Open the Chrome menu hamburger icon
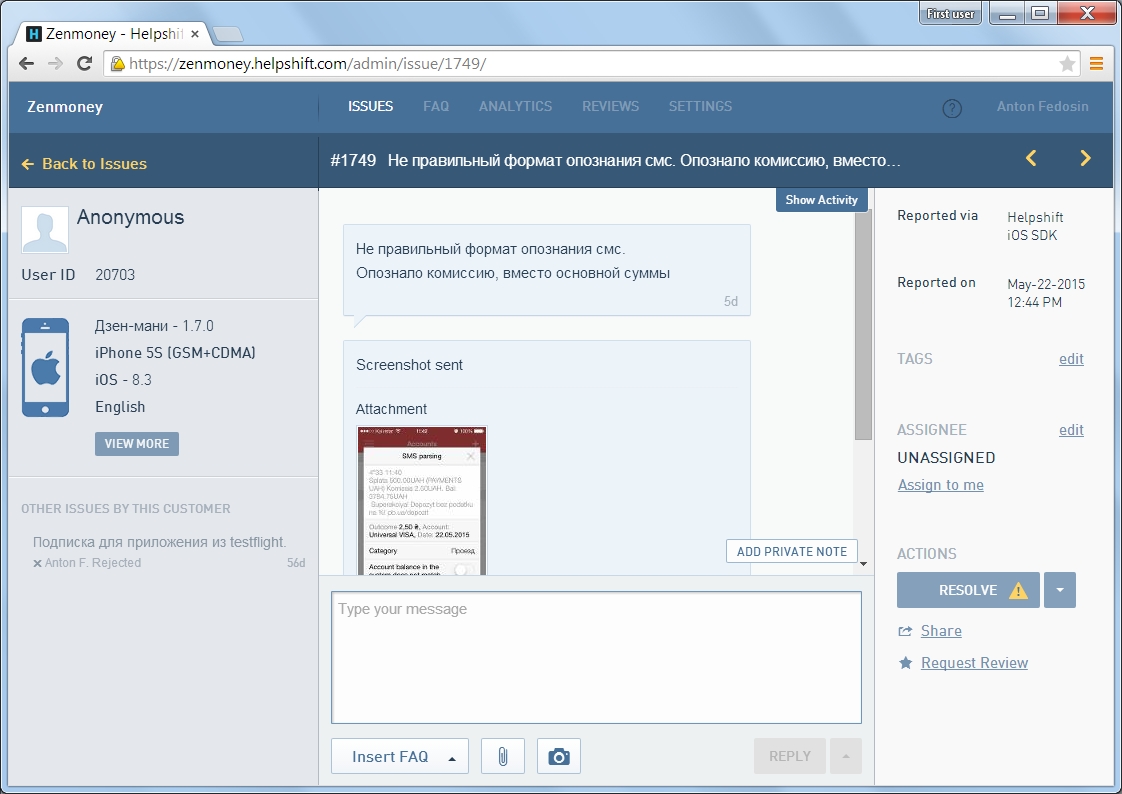 1096,64
